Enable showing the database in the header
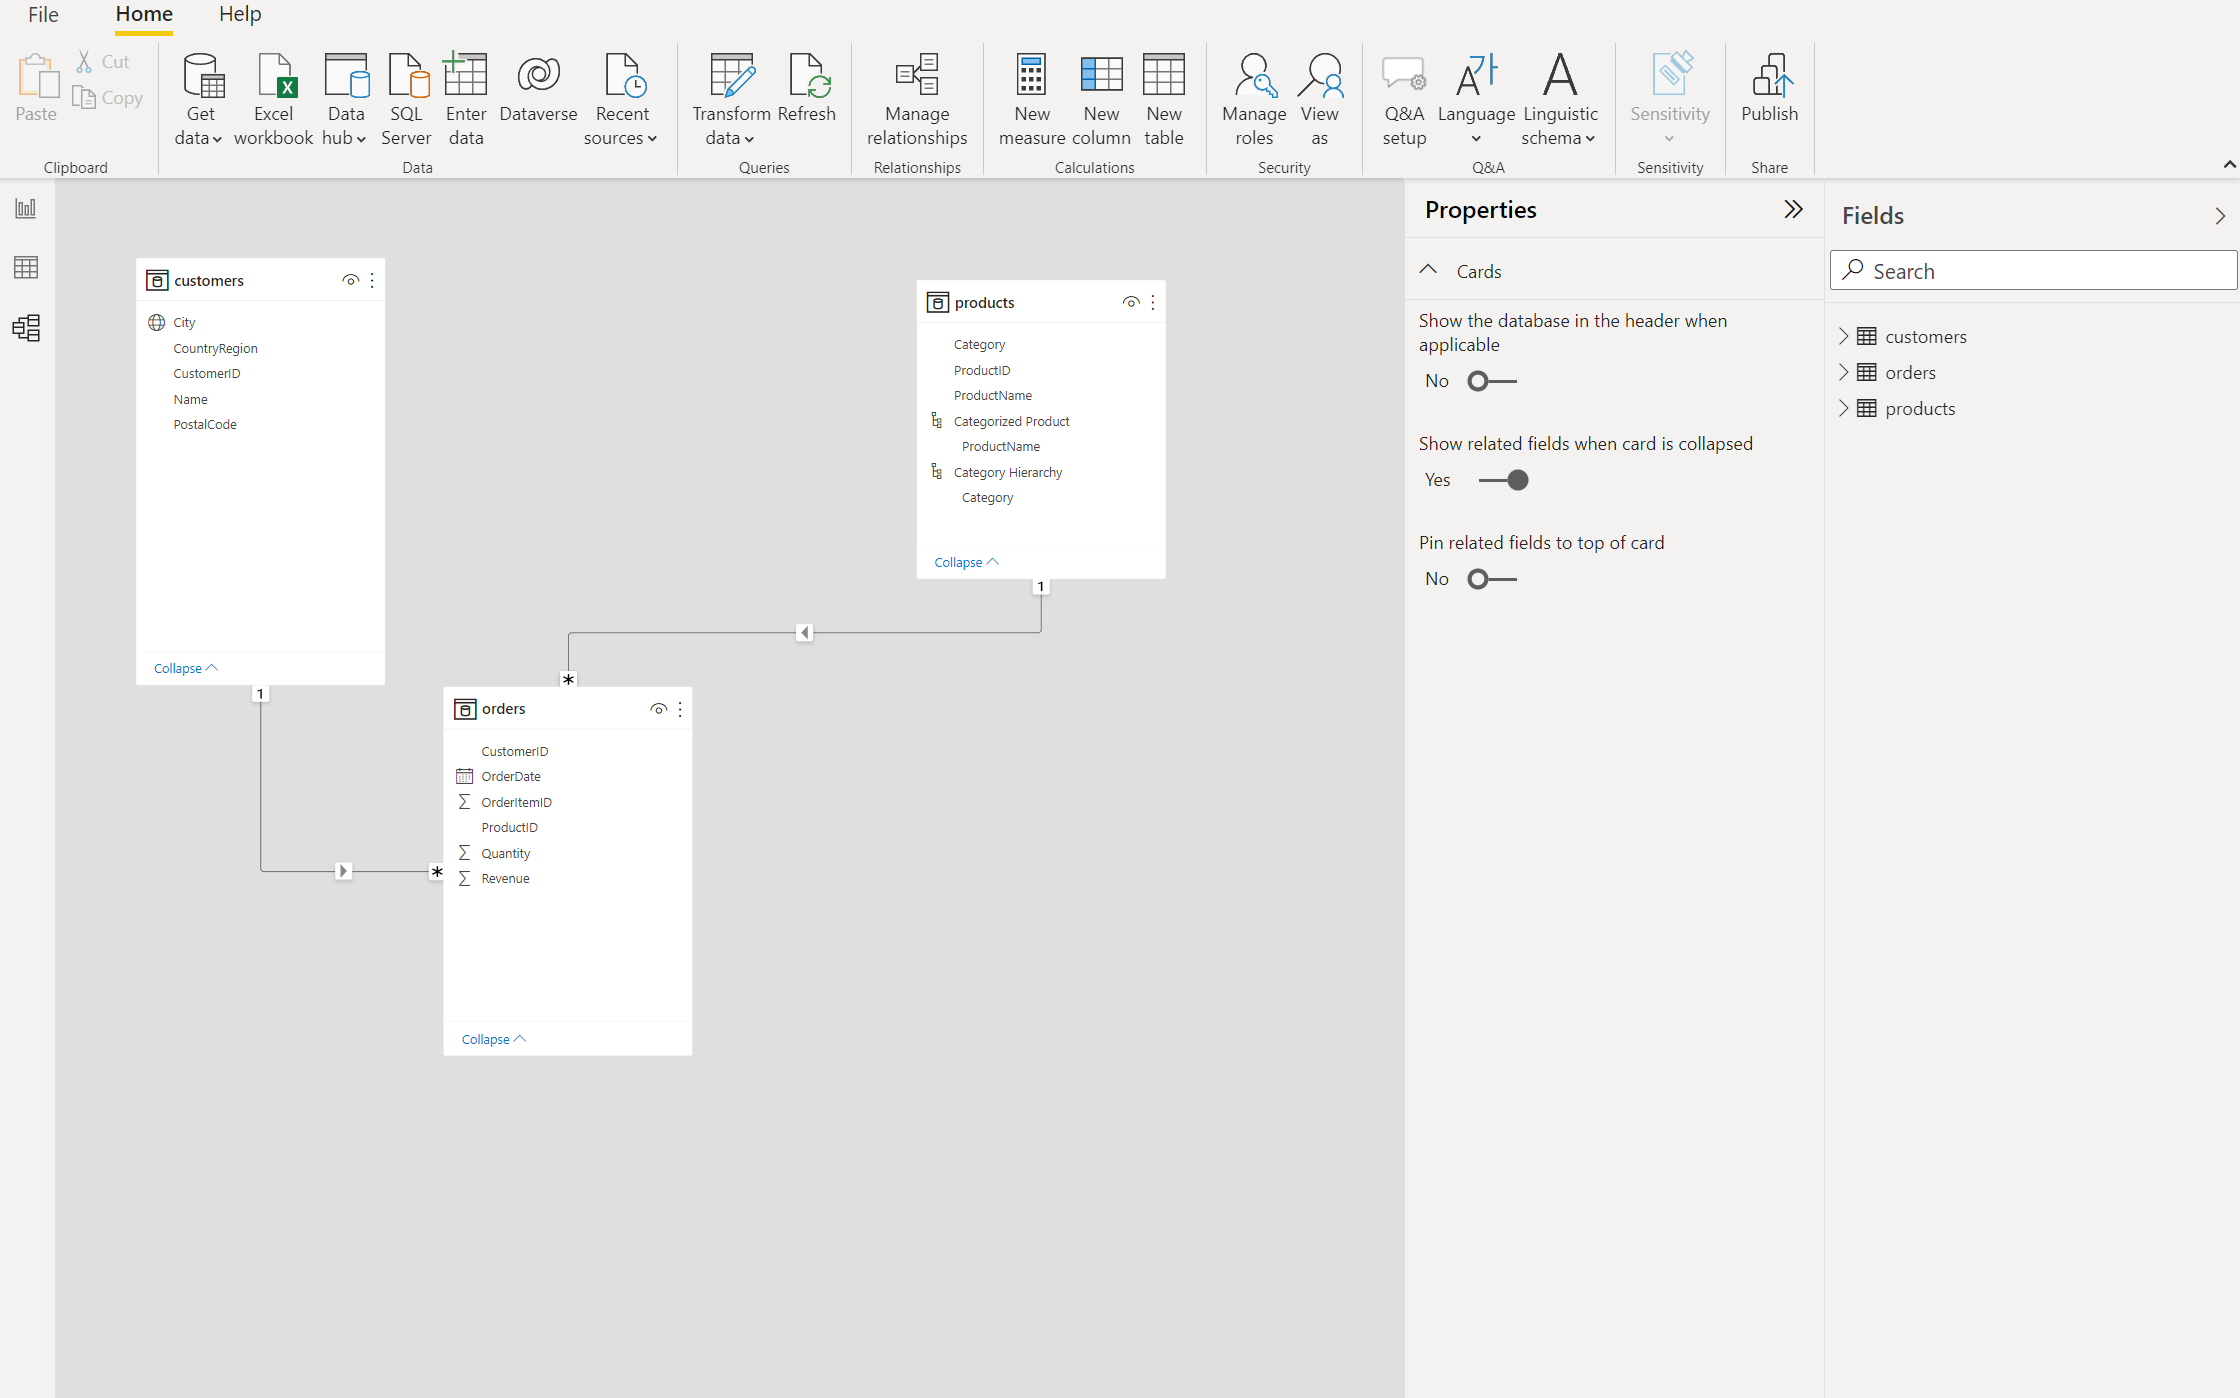Screen dimensions: 2240x1398 point(1491,381)
